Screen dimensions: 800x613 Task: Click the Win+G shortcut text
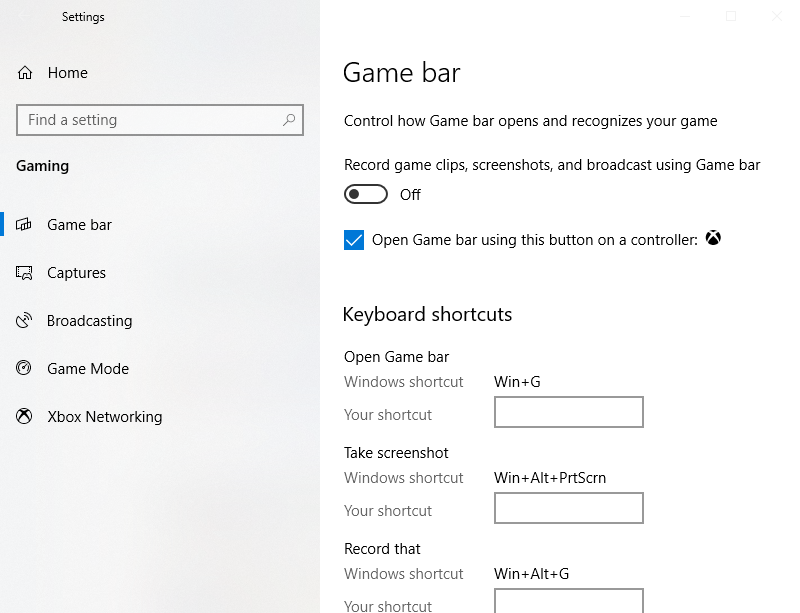[517, 382]
